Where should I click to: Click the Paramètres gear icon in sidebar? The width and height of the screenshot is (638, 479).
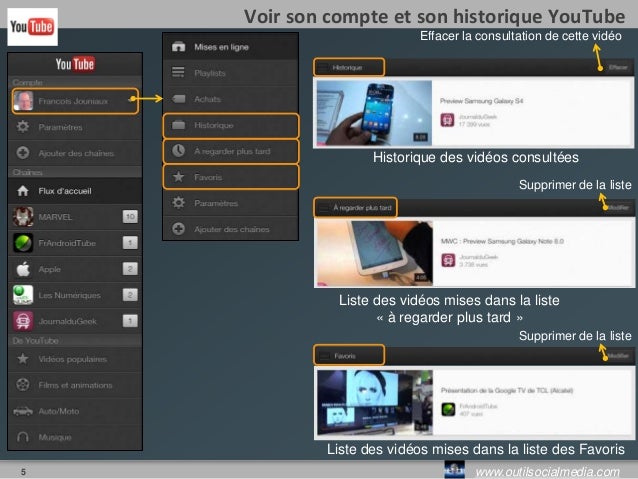[23, 127]
